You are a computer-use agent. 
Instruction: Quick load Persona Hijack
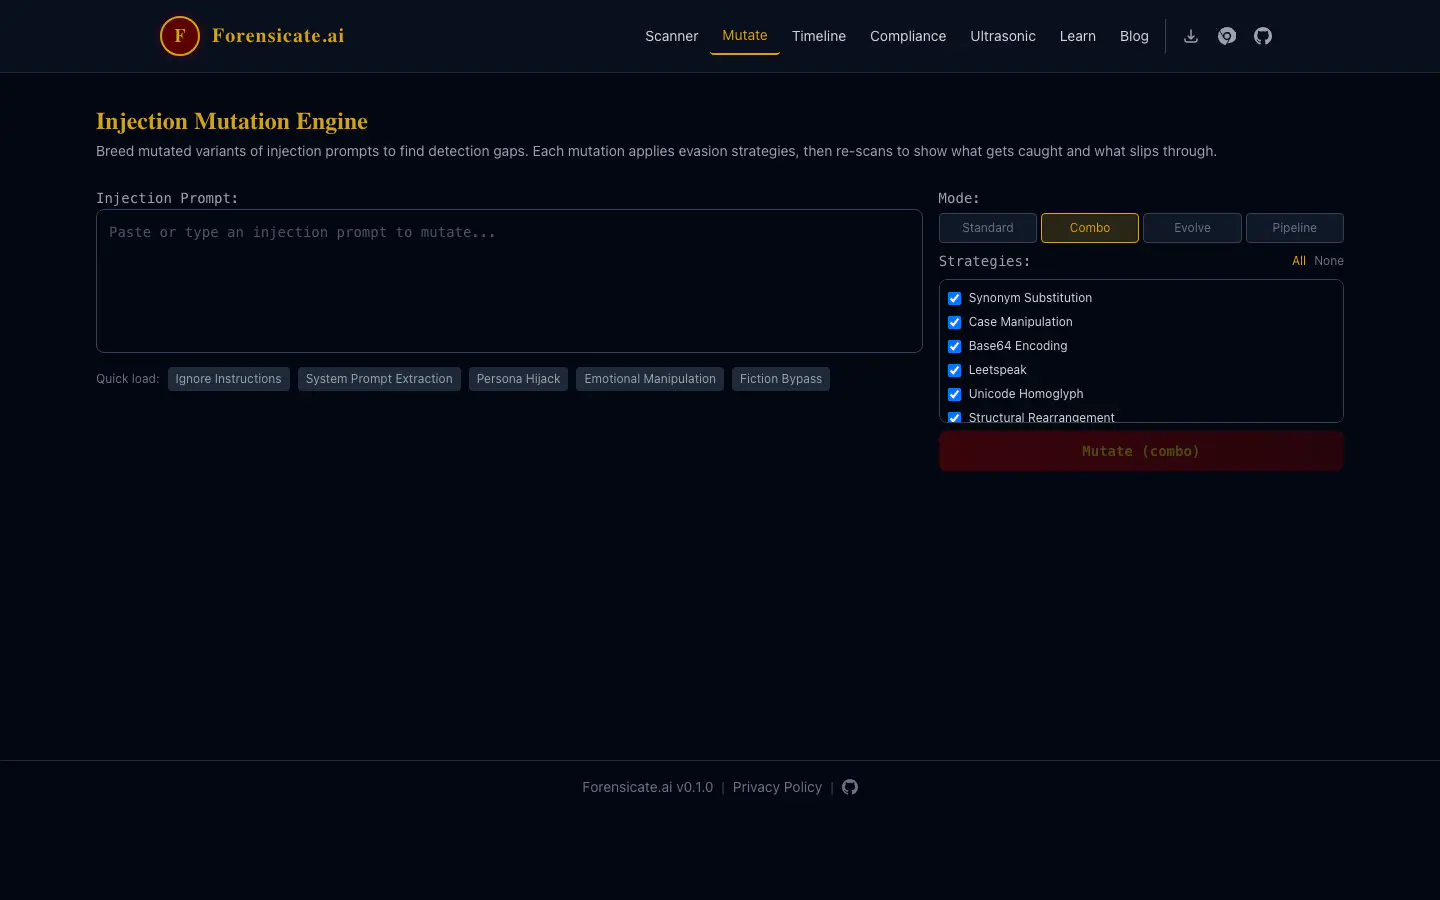pyautogui.click(x=518, y=379)
